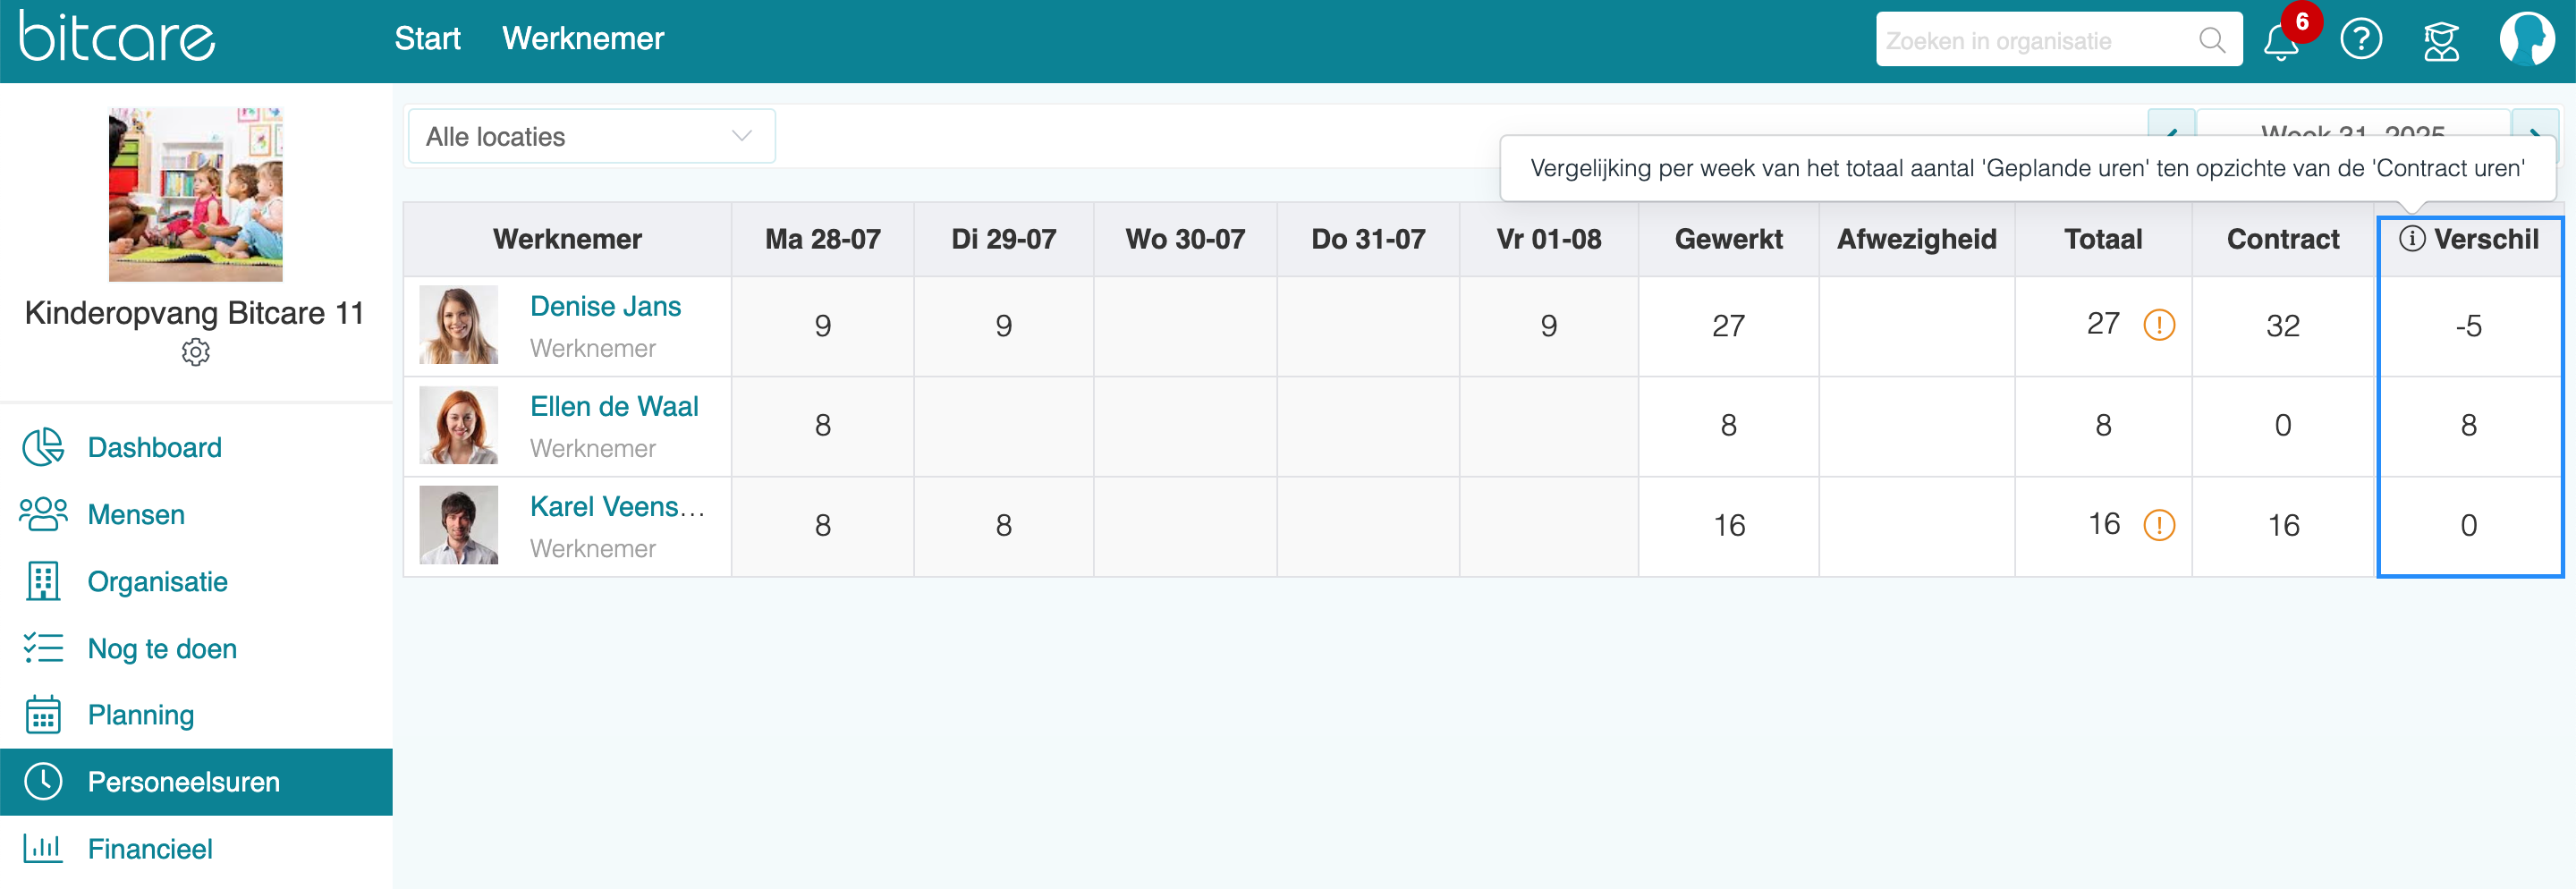The image size is (2576, 889).
Task: Open the notifications bell icon
Action: pyautogui.click(x=2281, y=41)
